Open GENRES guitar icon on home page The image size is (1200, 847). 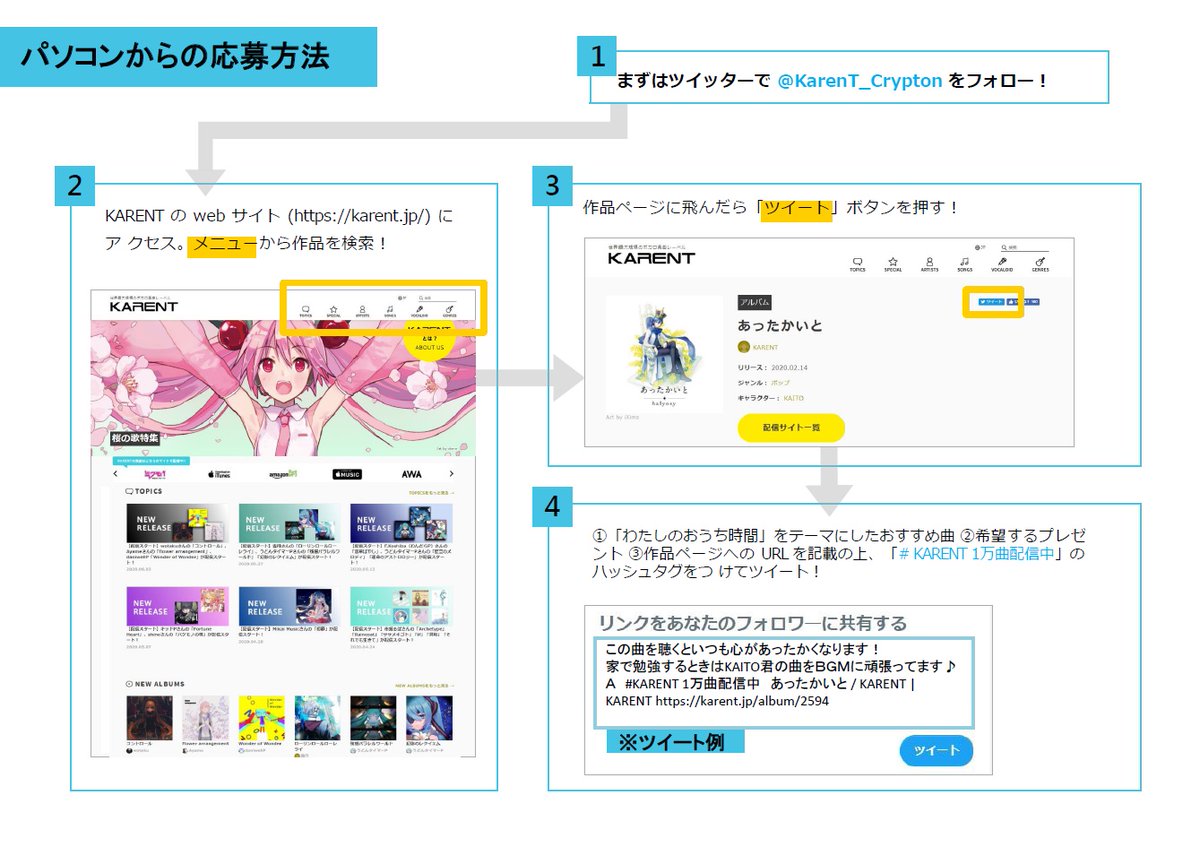449,311
